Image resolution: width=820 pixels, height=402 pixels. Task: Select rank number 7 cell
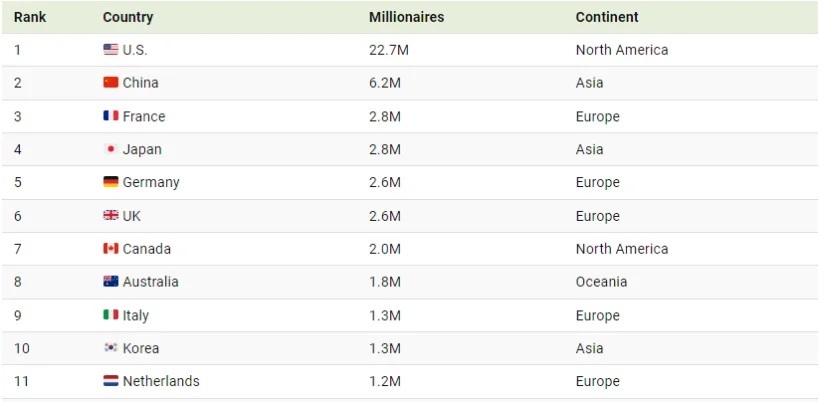[x=18, y=248]
